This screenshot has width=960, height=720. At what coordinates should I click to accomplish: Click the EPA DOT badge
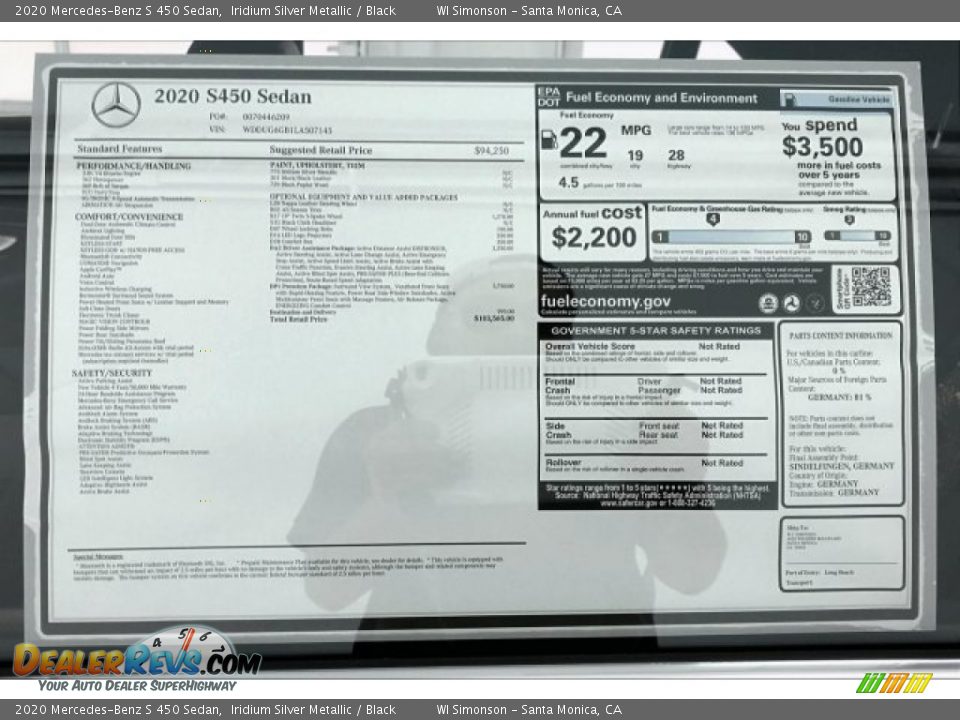[549, 97]
